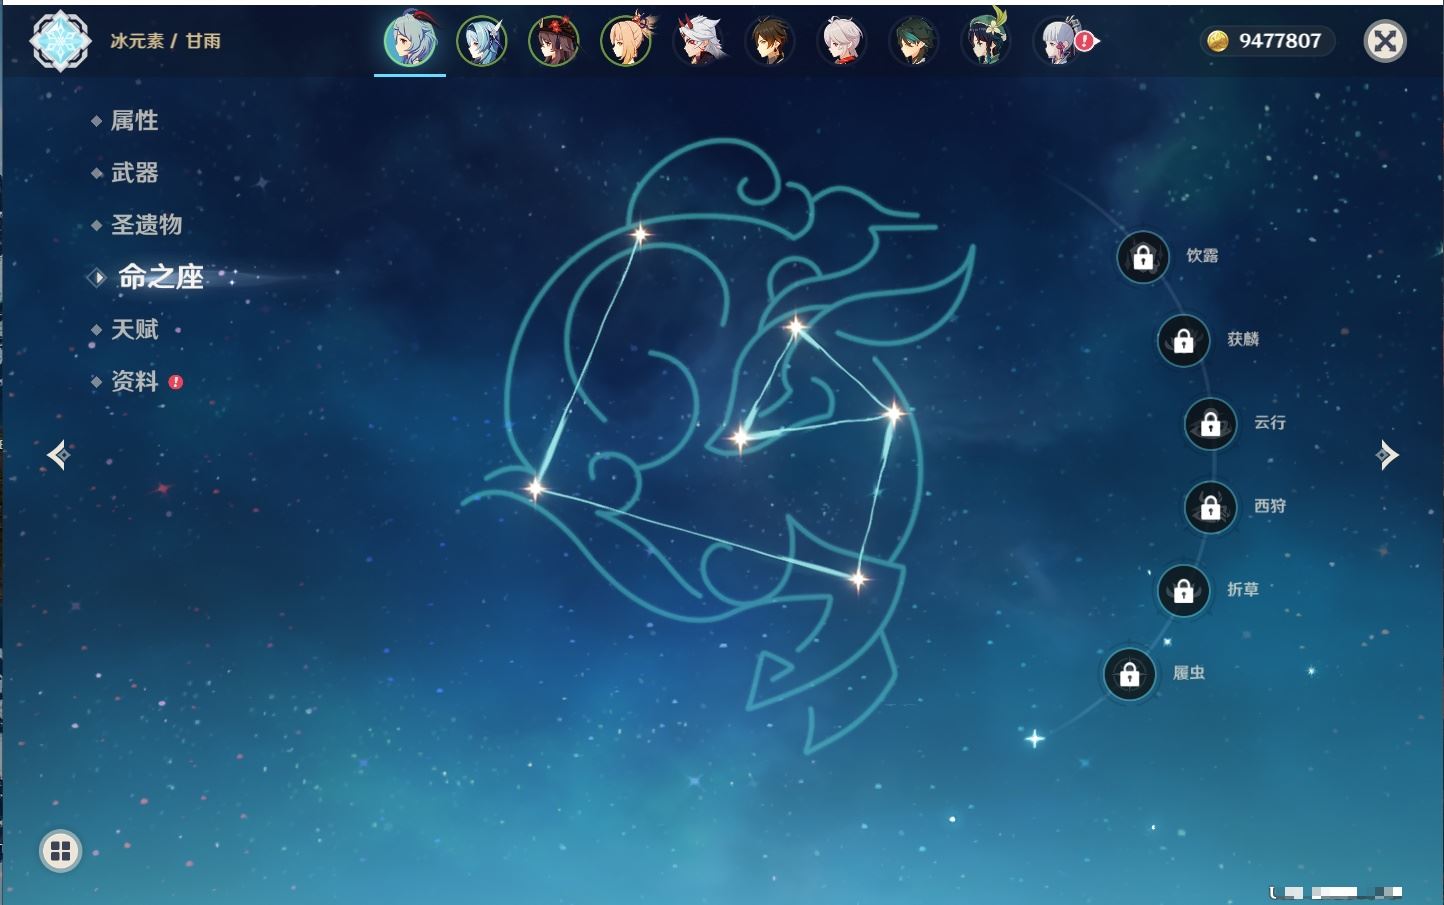Click the locked 云行 constellation node

click(1211, 423)
